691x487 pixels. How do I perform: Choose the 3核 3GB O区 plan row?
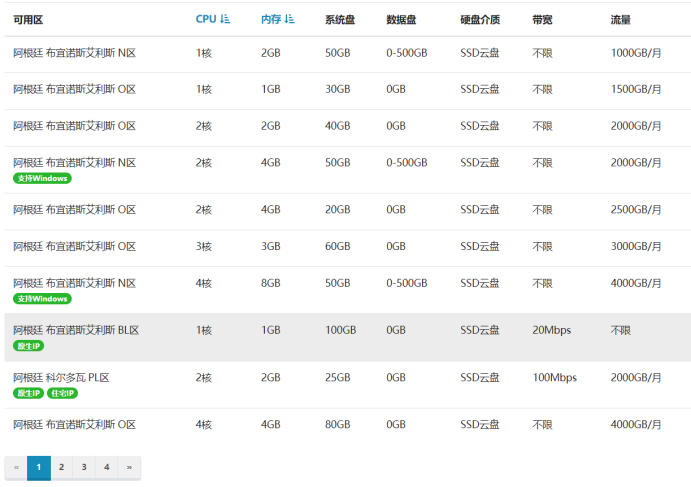pyautogui.click(x=348, y=248)
